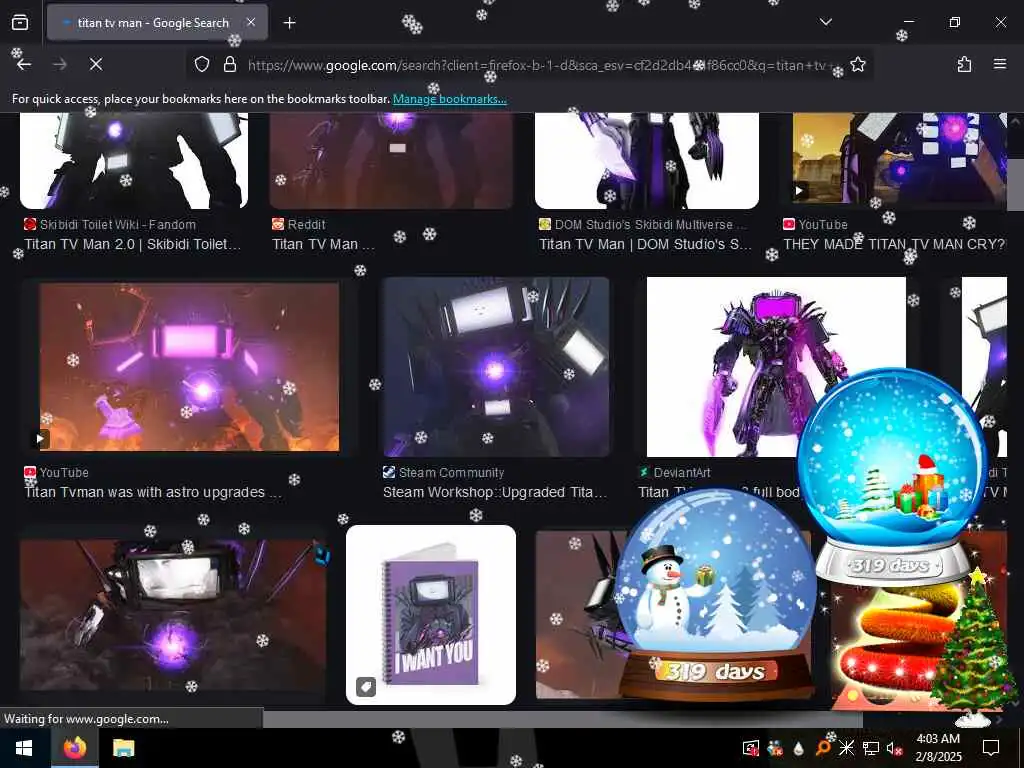Click the horizontal scrollbar at page bottom

(x=563, y=720)
